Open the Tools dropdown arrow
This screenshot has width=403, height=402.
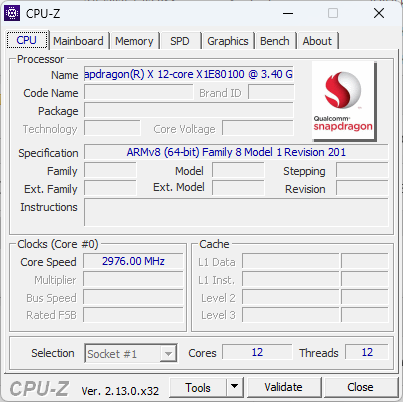click(235, 387)
